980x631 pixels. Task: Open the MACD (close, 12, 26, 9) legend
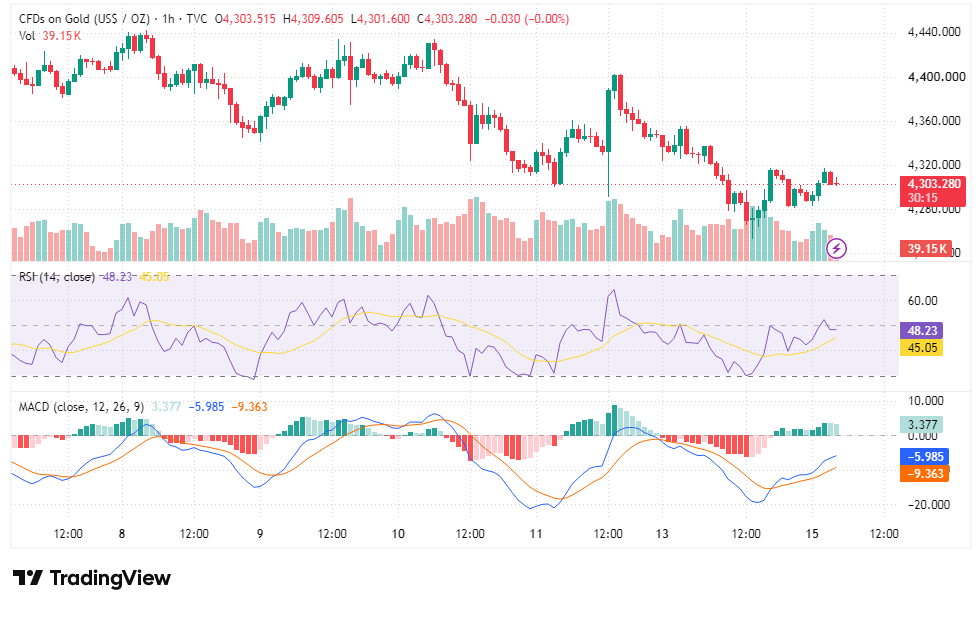click(81, 407)
